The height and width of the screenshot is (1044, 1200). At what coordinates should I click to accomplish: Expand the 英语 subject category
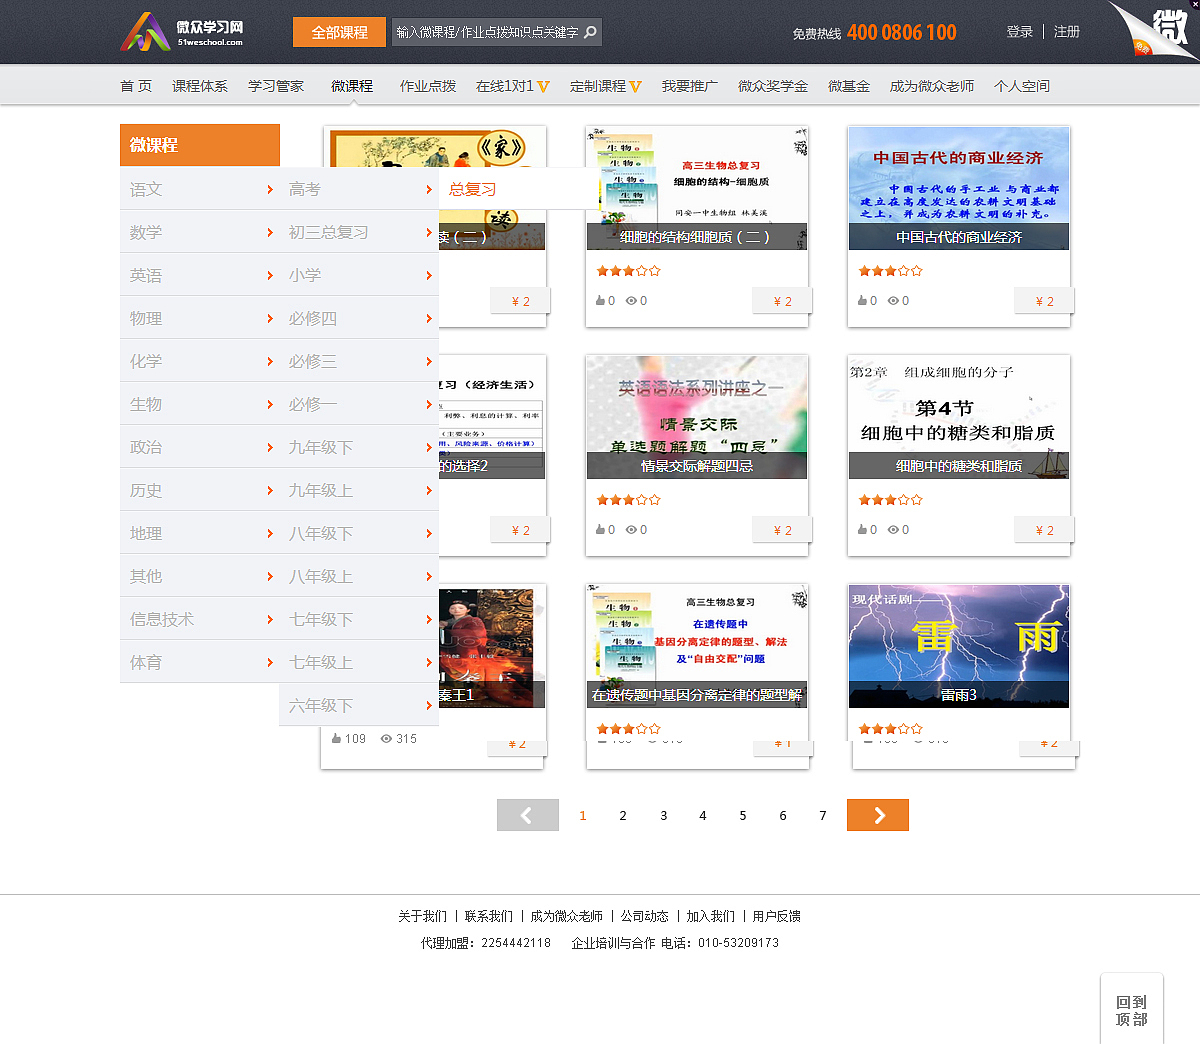tap(200, 275)
